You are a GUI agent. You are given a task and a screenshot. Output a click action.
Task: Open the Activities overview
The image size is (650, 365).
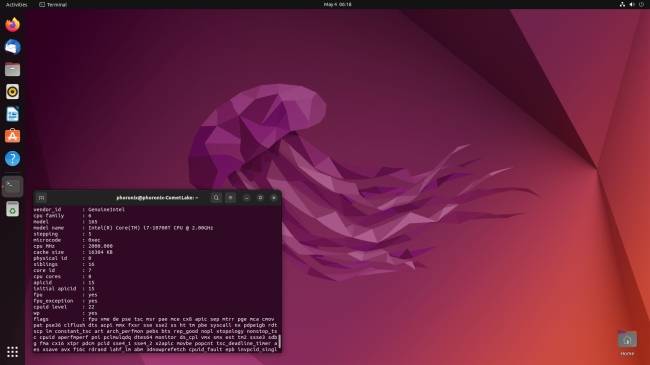[17, 5]
